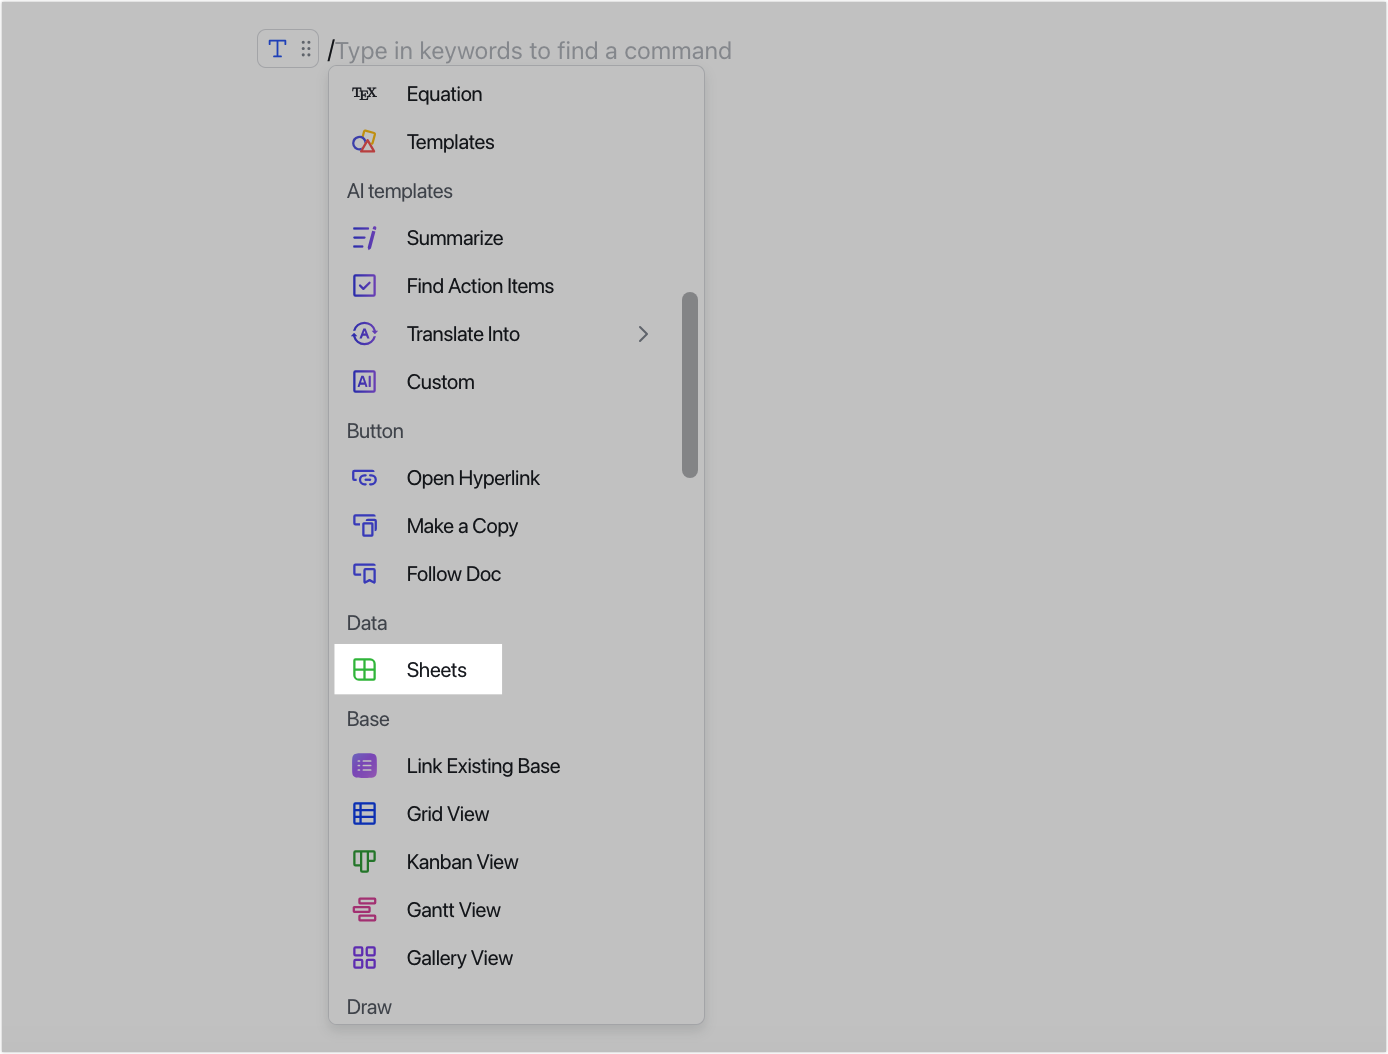This screenshot has height=1054, width=1388.
Task: Choose Sheets under the Data section
Action: 436,669
